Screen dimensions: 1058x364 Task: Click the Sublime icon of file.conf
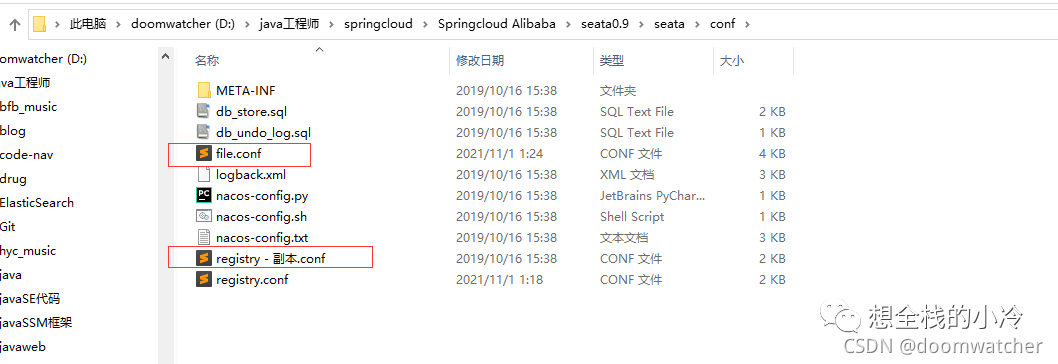[204, 154]
